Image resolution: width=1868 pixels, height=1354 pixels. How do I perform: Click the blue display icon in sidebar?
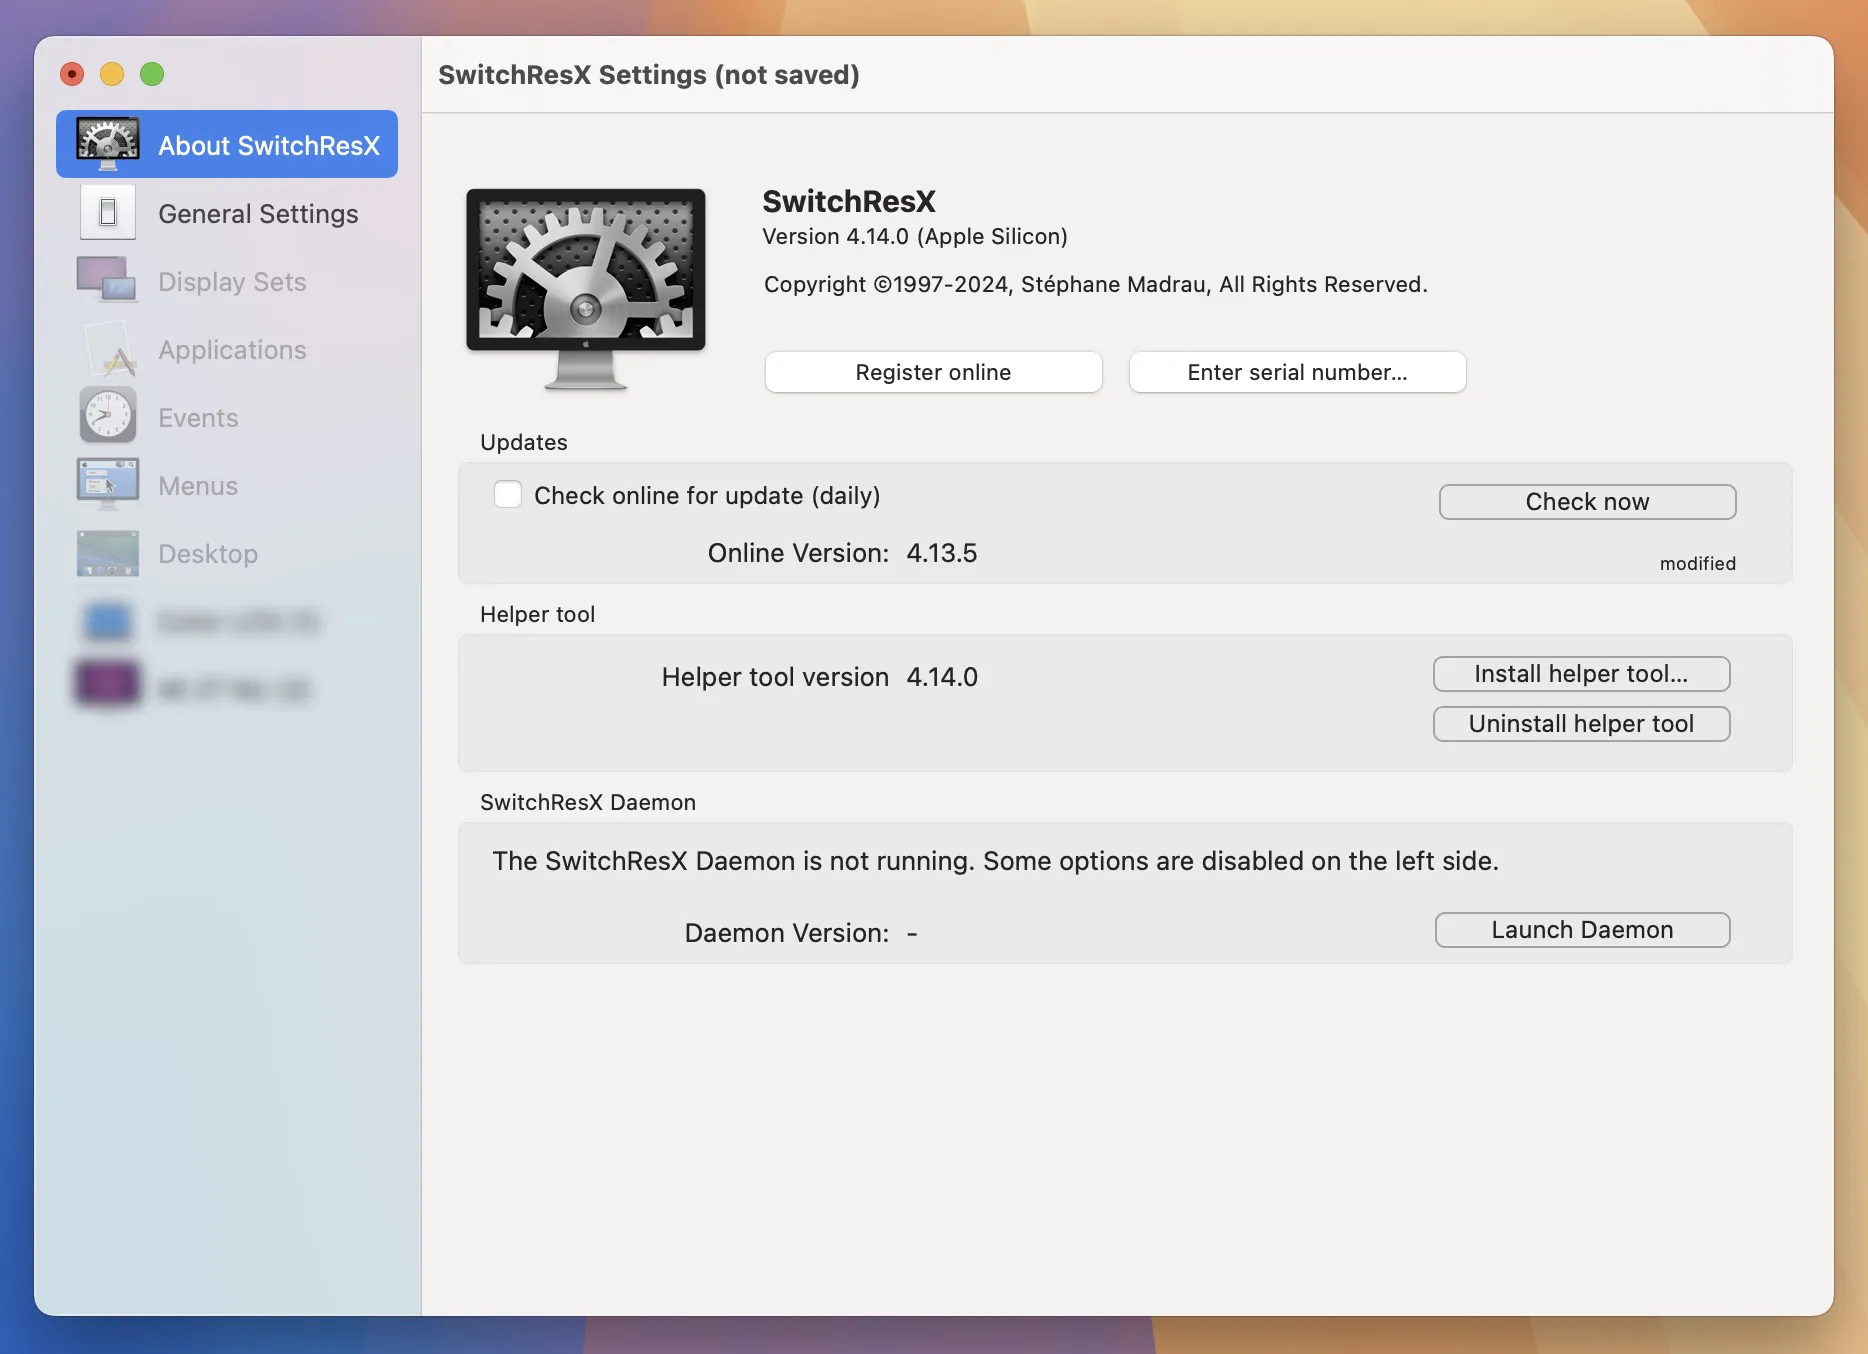coord(108,621)
